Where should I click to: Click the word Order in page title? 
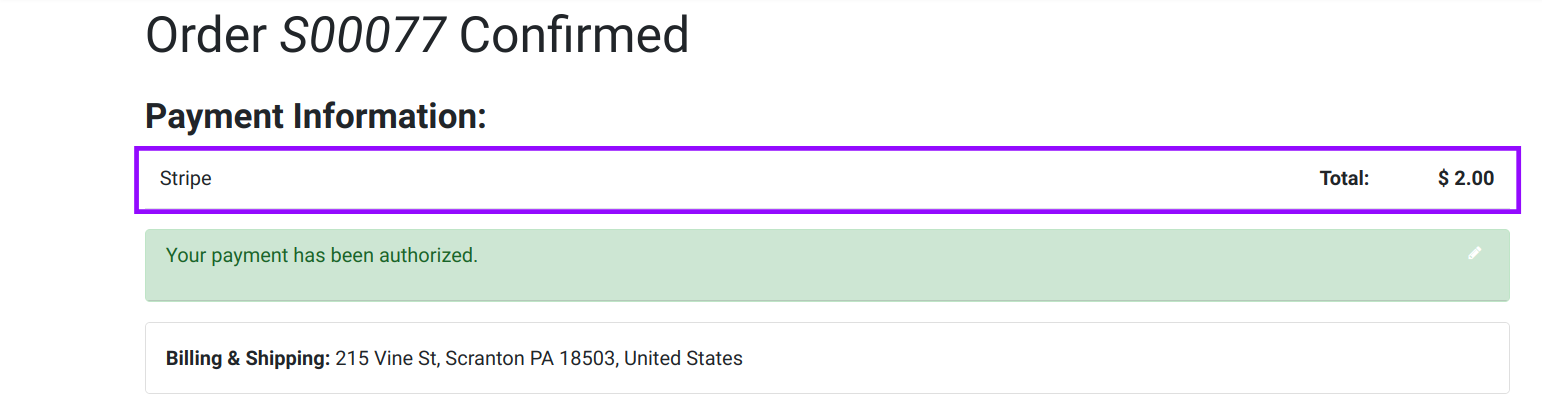pyautogui.click(x=207, y=35)
